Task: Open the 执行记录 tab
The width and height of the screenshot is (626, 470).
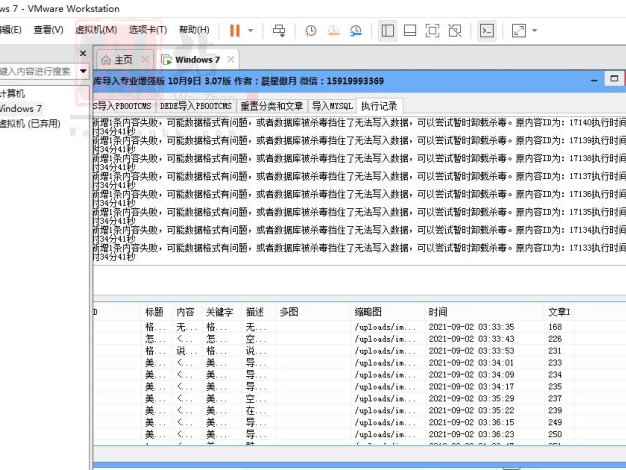Action: 379,106
